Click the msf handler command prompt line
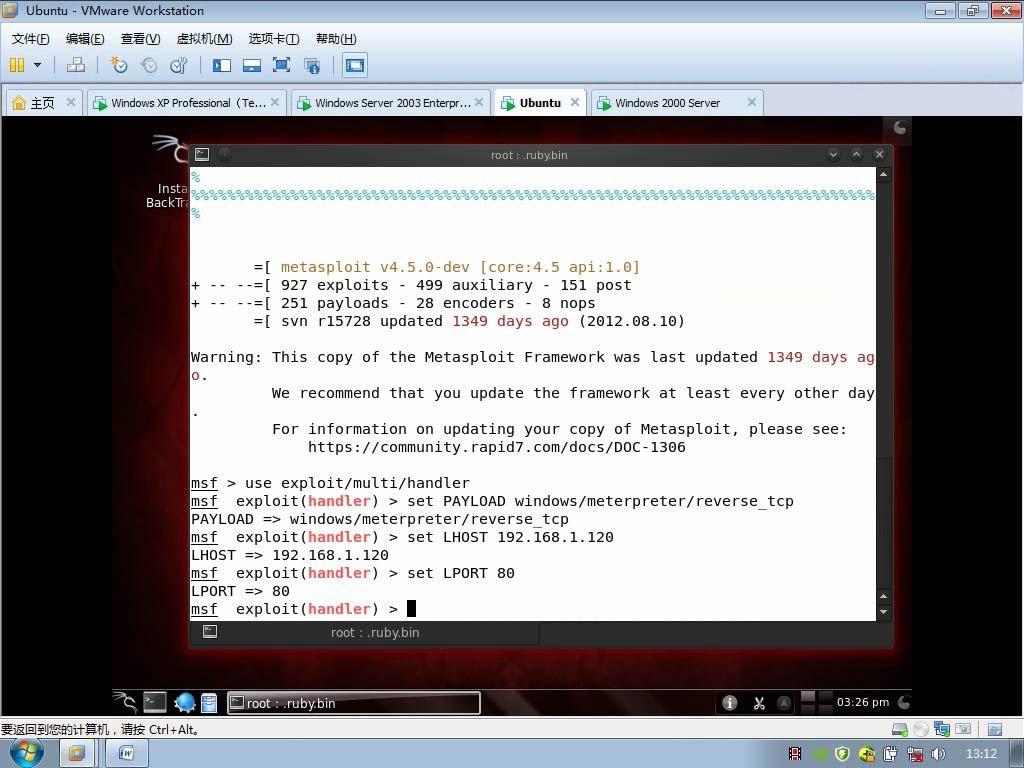This screenshot has height=768, width=1024. tap(303, 609)
